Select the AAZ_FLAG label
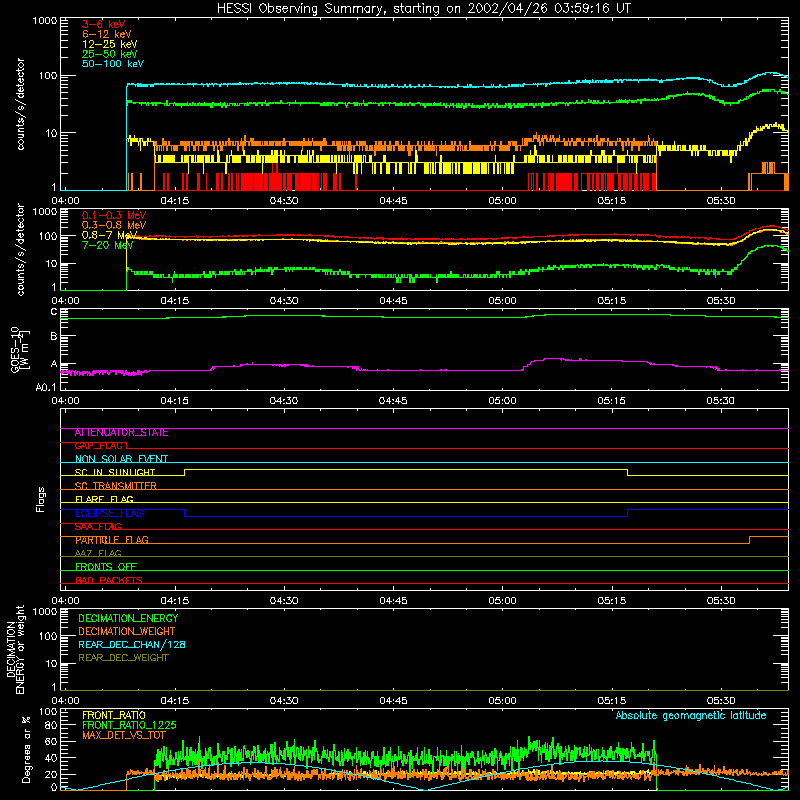This screenshot has height=800, width=800. coord(98,554)
